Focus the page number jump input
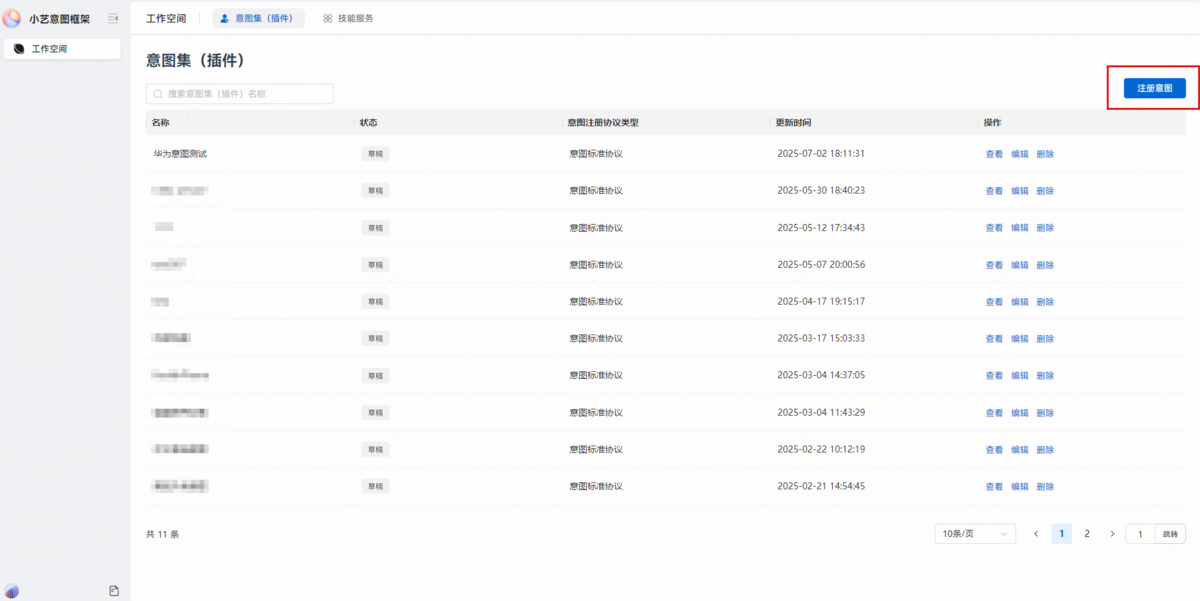Viewport: 1200px width, 601px height. tap(1140, 534)
